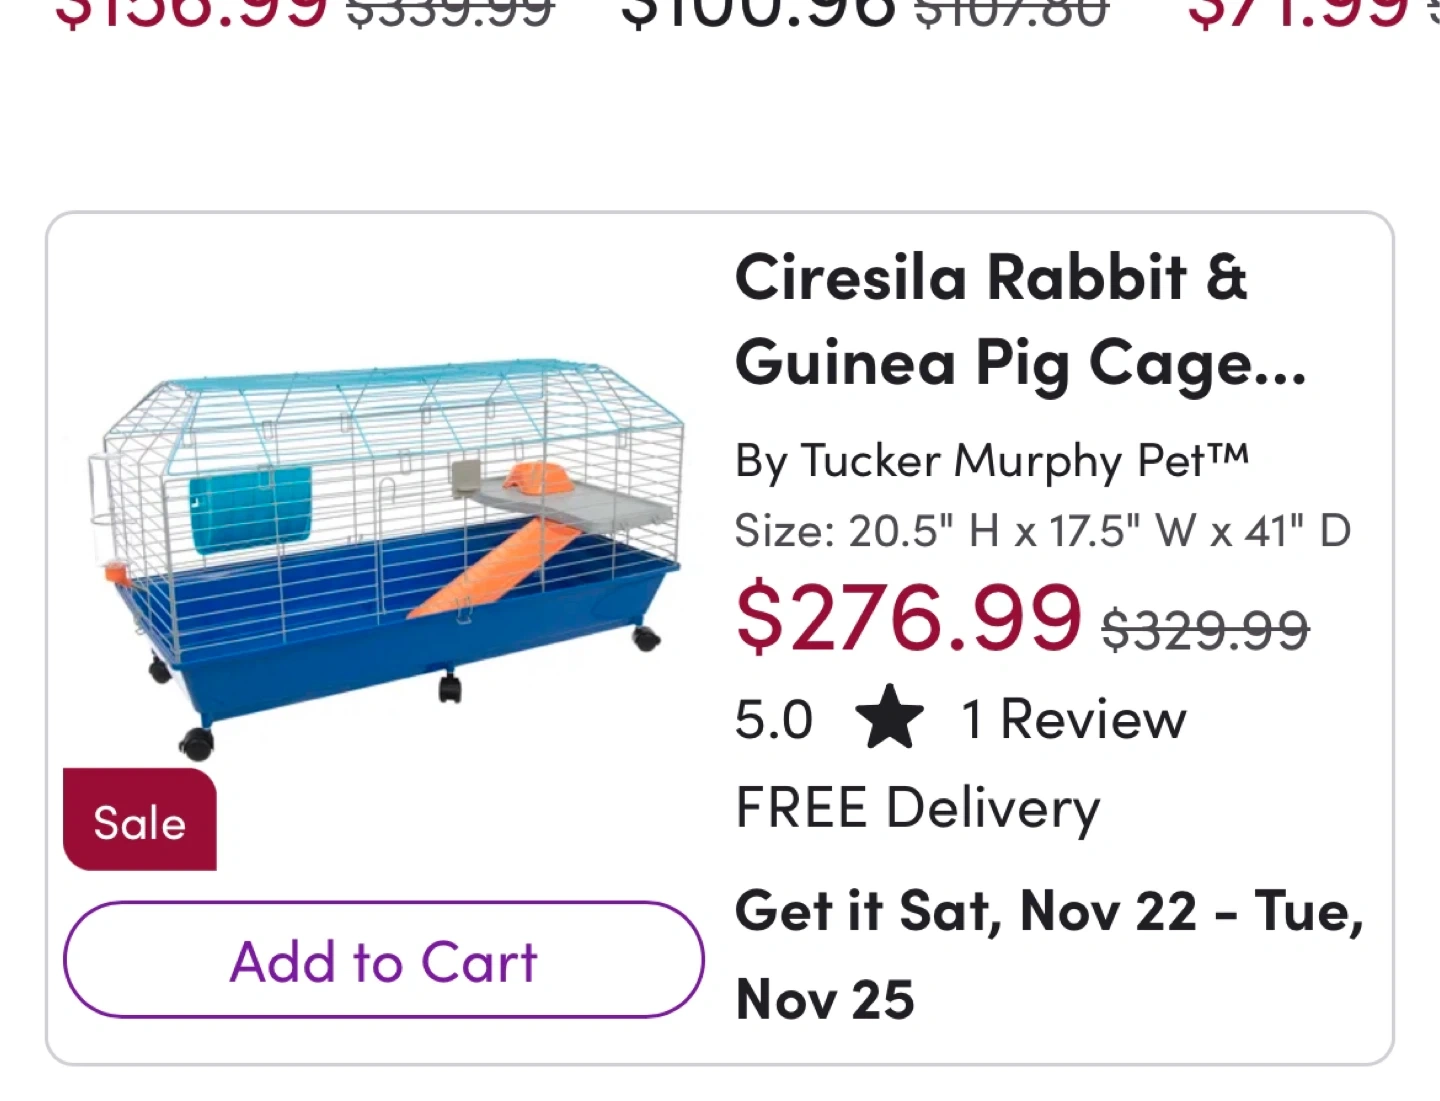This screenshot has width=1440, height=1101.
Task: Click the Add to Cart button
Action: [x=383, y=960]
